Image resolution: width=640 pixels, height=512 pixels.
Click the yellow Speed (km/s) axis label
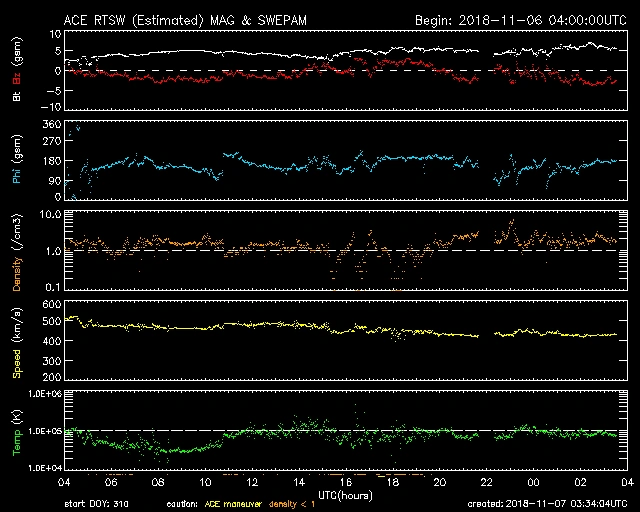(17, 338)
